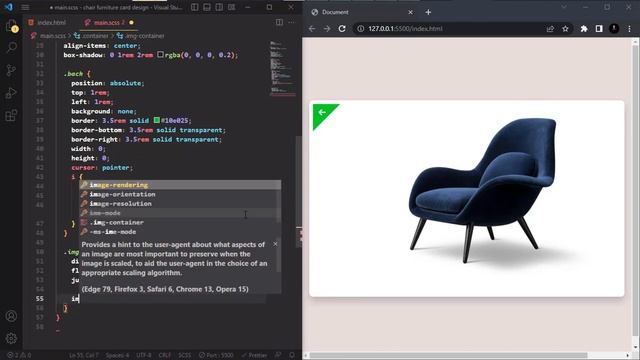The width and height of the screenshot is (640, 360).
Task: Click the green #10e025 color swatch
Action: coord(157,120)
